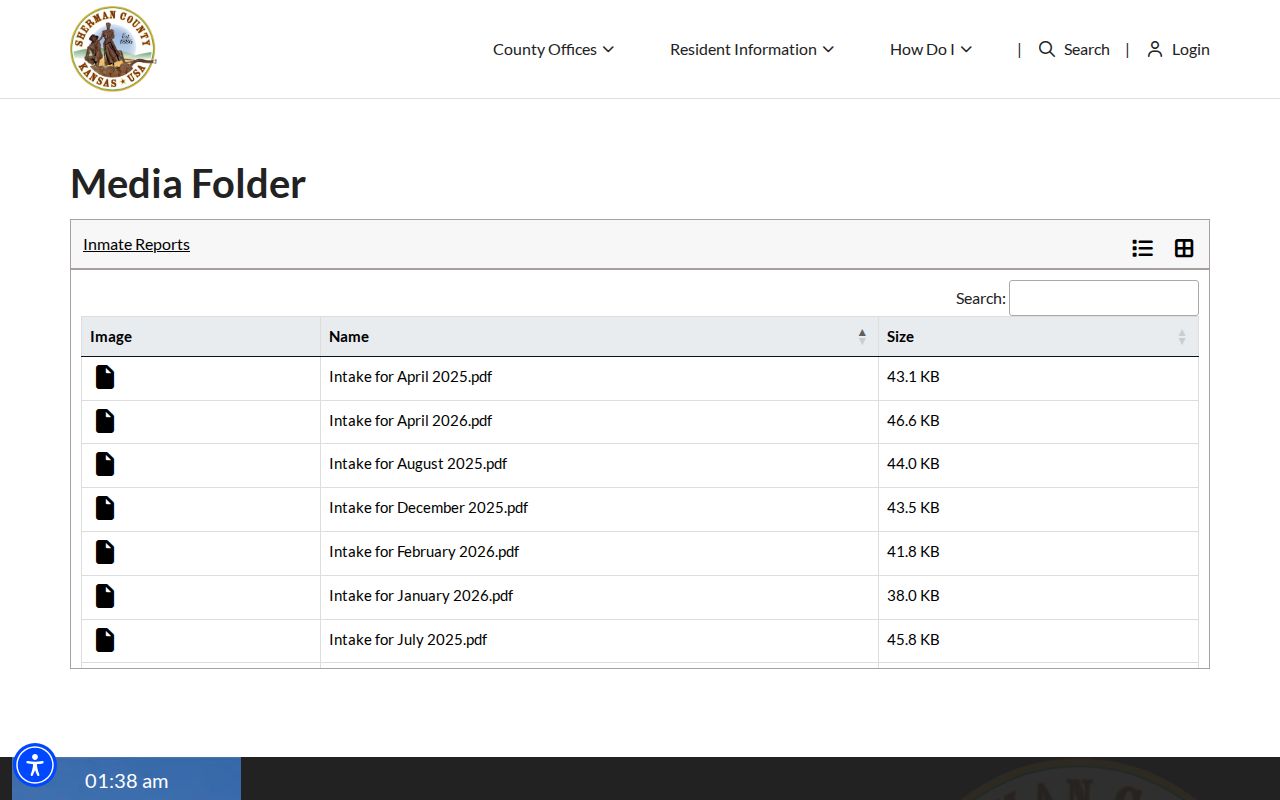The height and width of the screenshot is (800, 1280).
Task: Switch to list view icon
Action: (1142, 248)
